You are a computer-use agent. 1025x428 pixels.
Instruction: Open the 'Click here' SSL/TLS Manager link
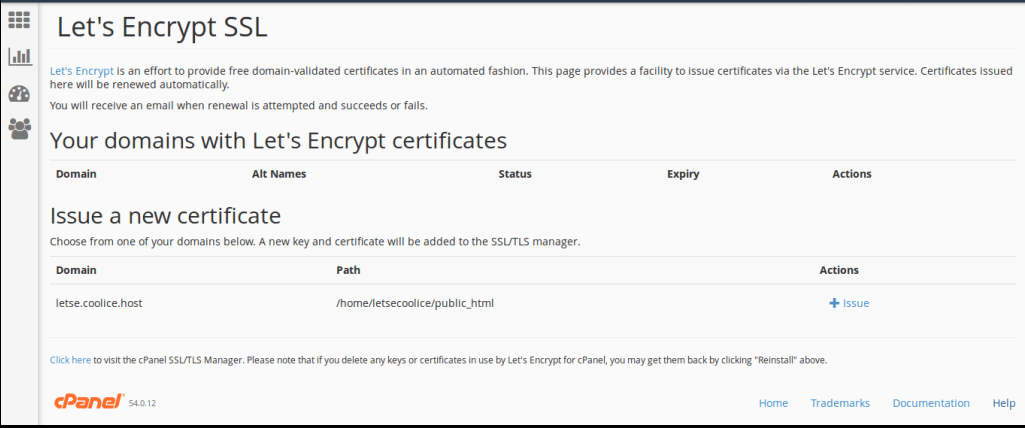click(71, 359)
